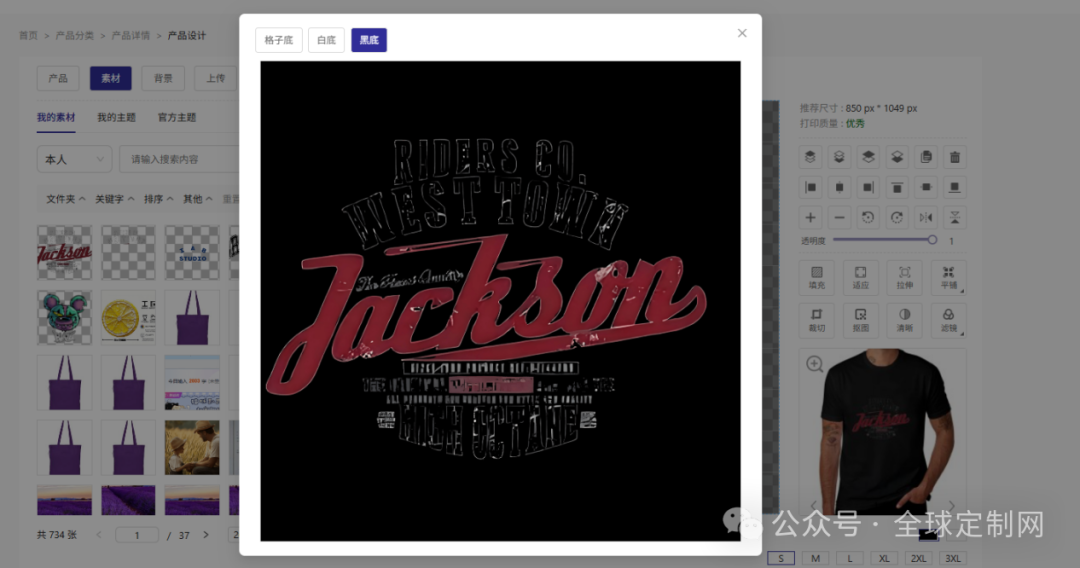This screenshot has height=568, width=1080.
Task: Click the 填充 fill icon
Action: pyautogui.click(x=817, y=276)
